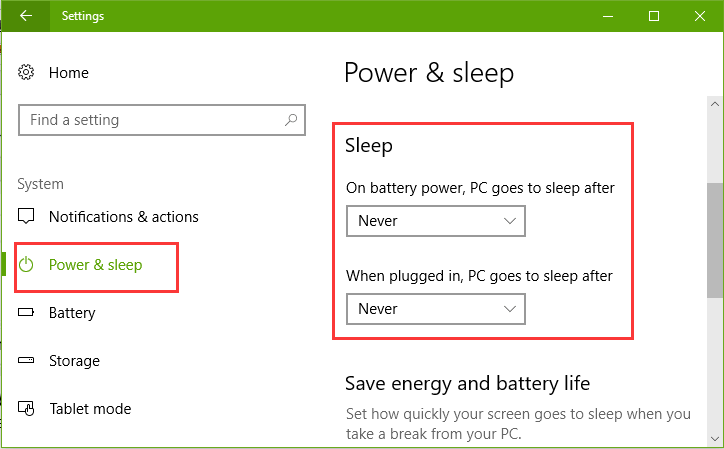The width and height of the screenshot is (724, 449).
Task: Click the vertical scrollbar thumb
Action: pos(714,240)
